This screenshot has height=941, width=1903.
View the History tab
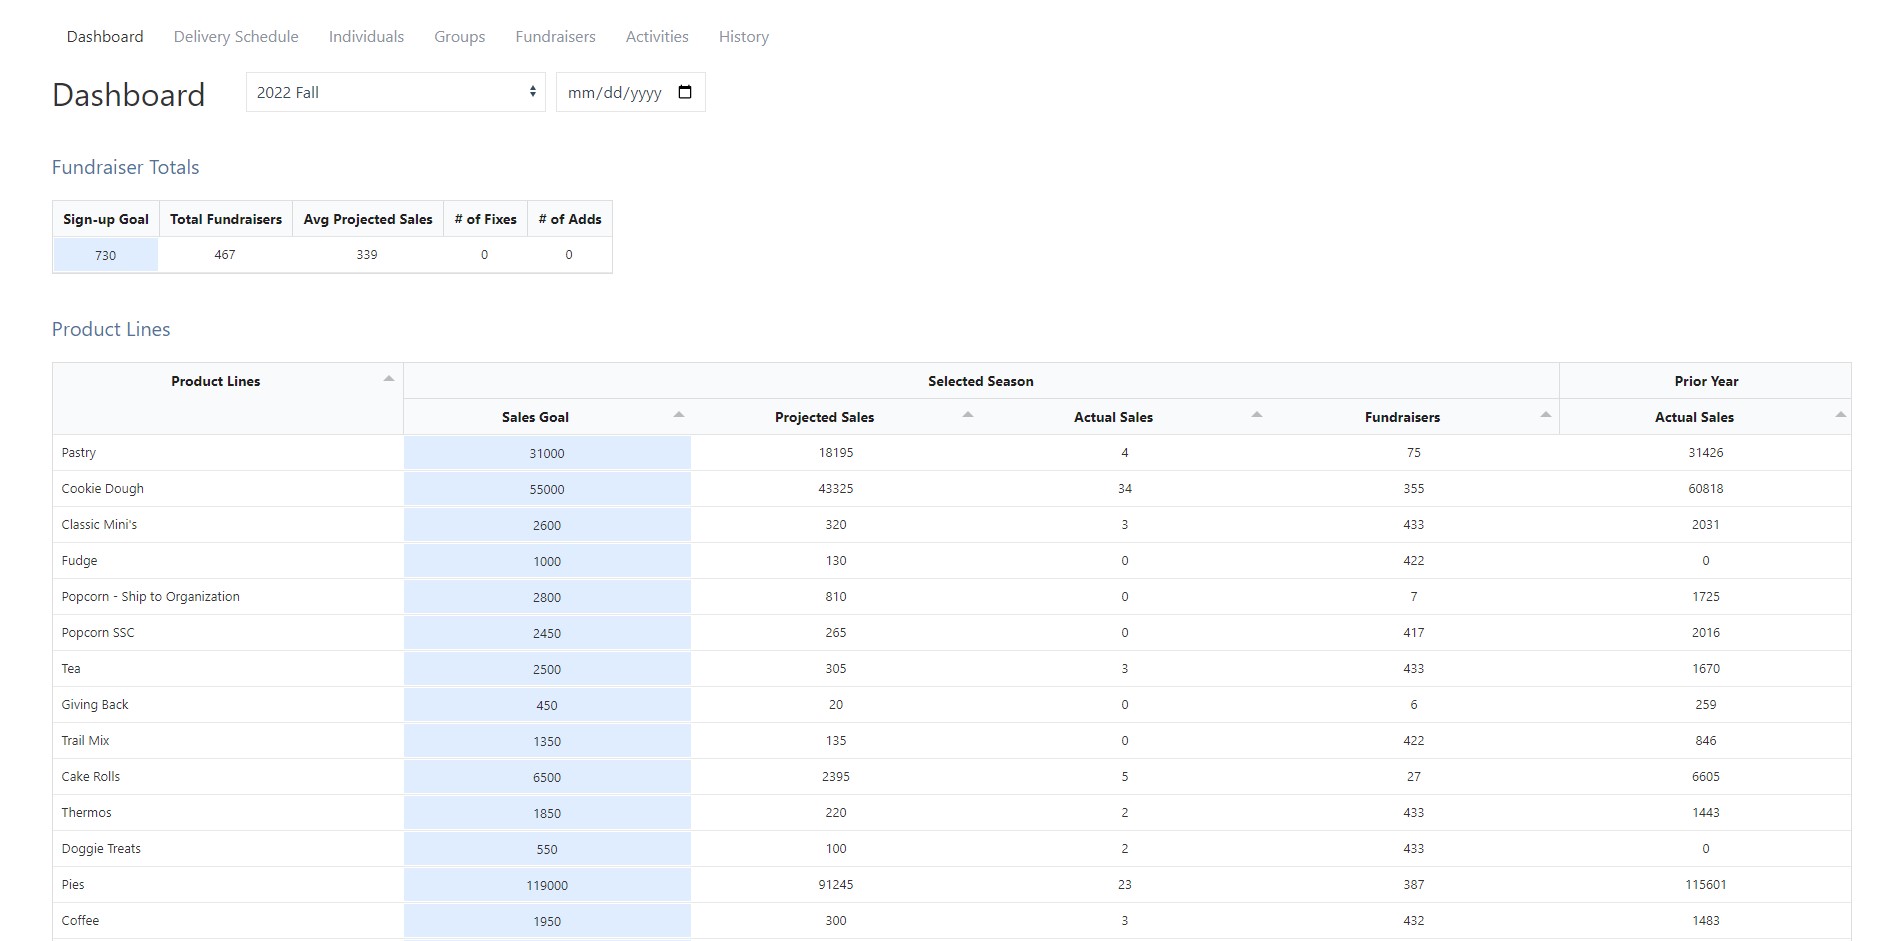744,36
